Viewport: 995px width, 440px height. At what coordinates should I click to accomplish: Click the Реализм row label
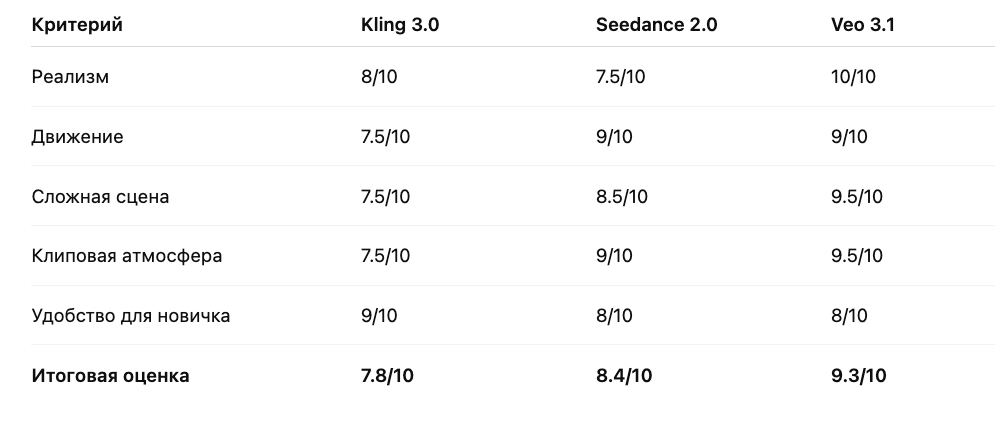point(70,77)
